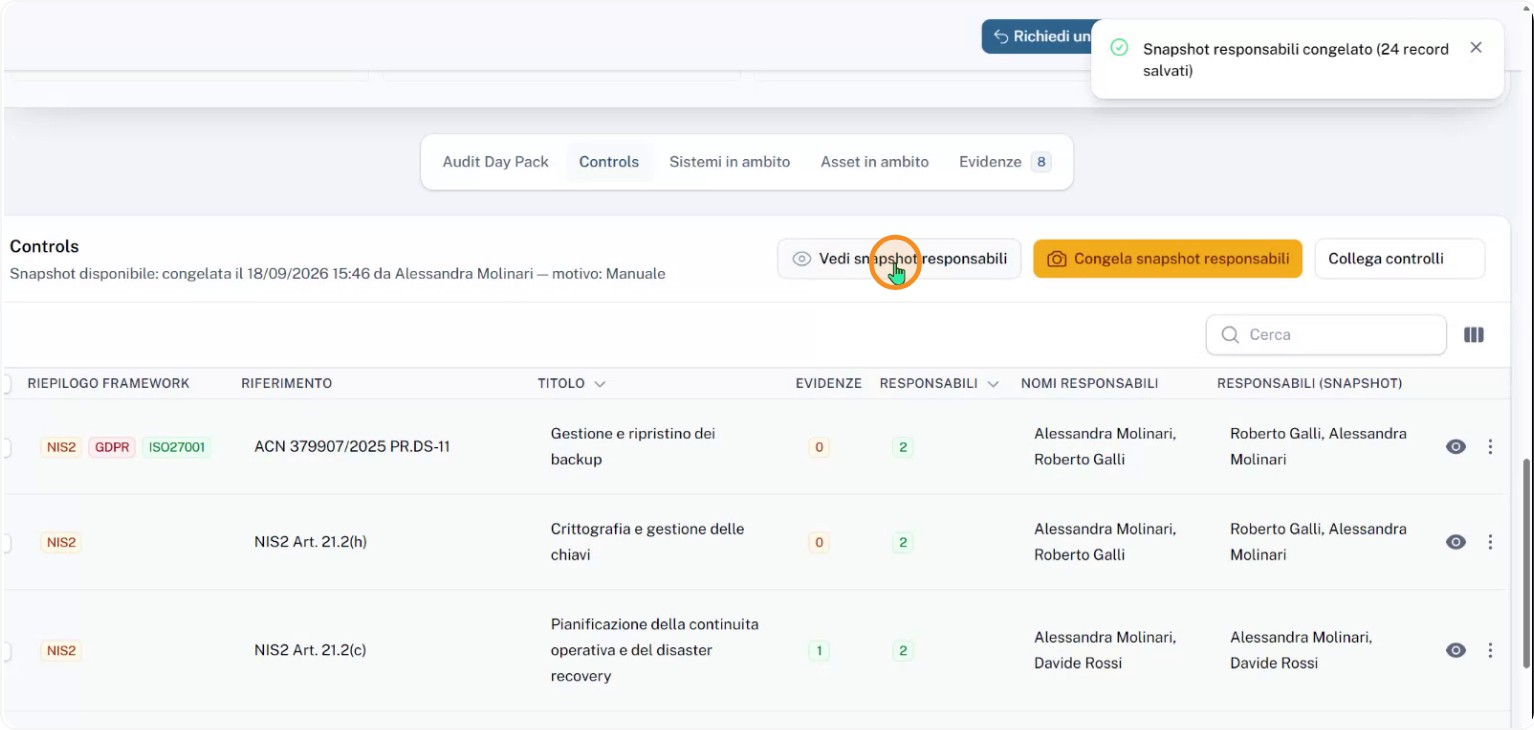
Task: Click the columns layout icon beside search
Action: [x=1474, y=335]
